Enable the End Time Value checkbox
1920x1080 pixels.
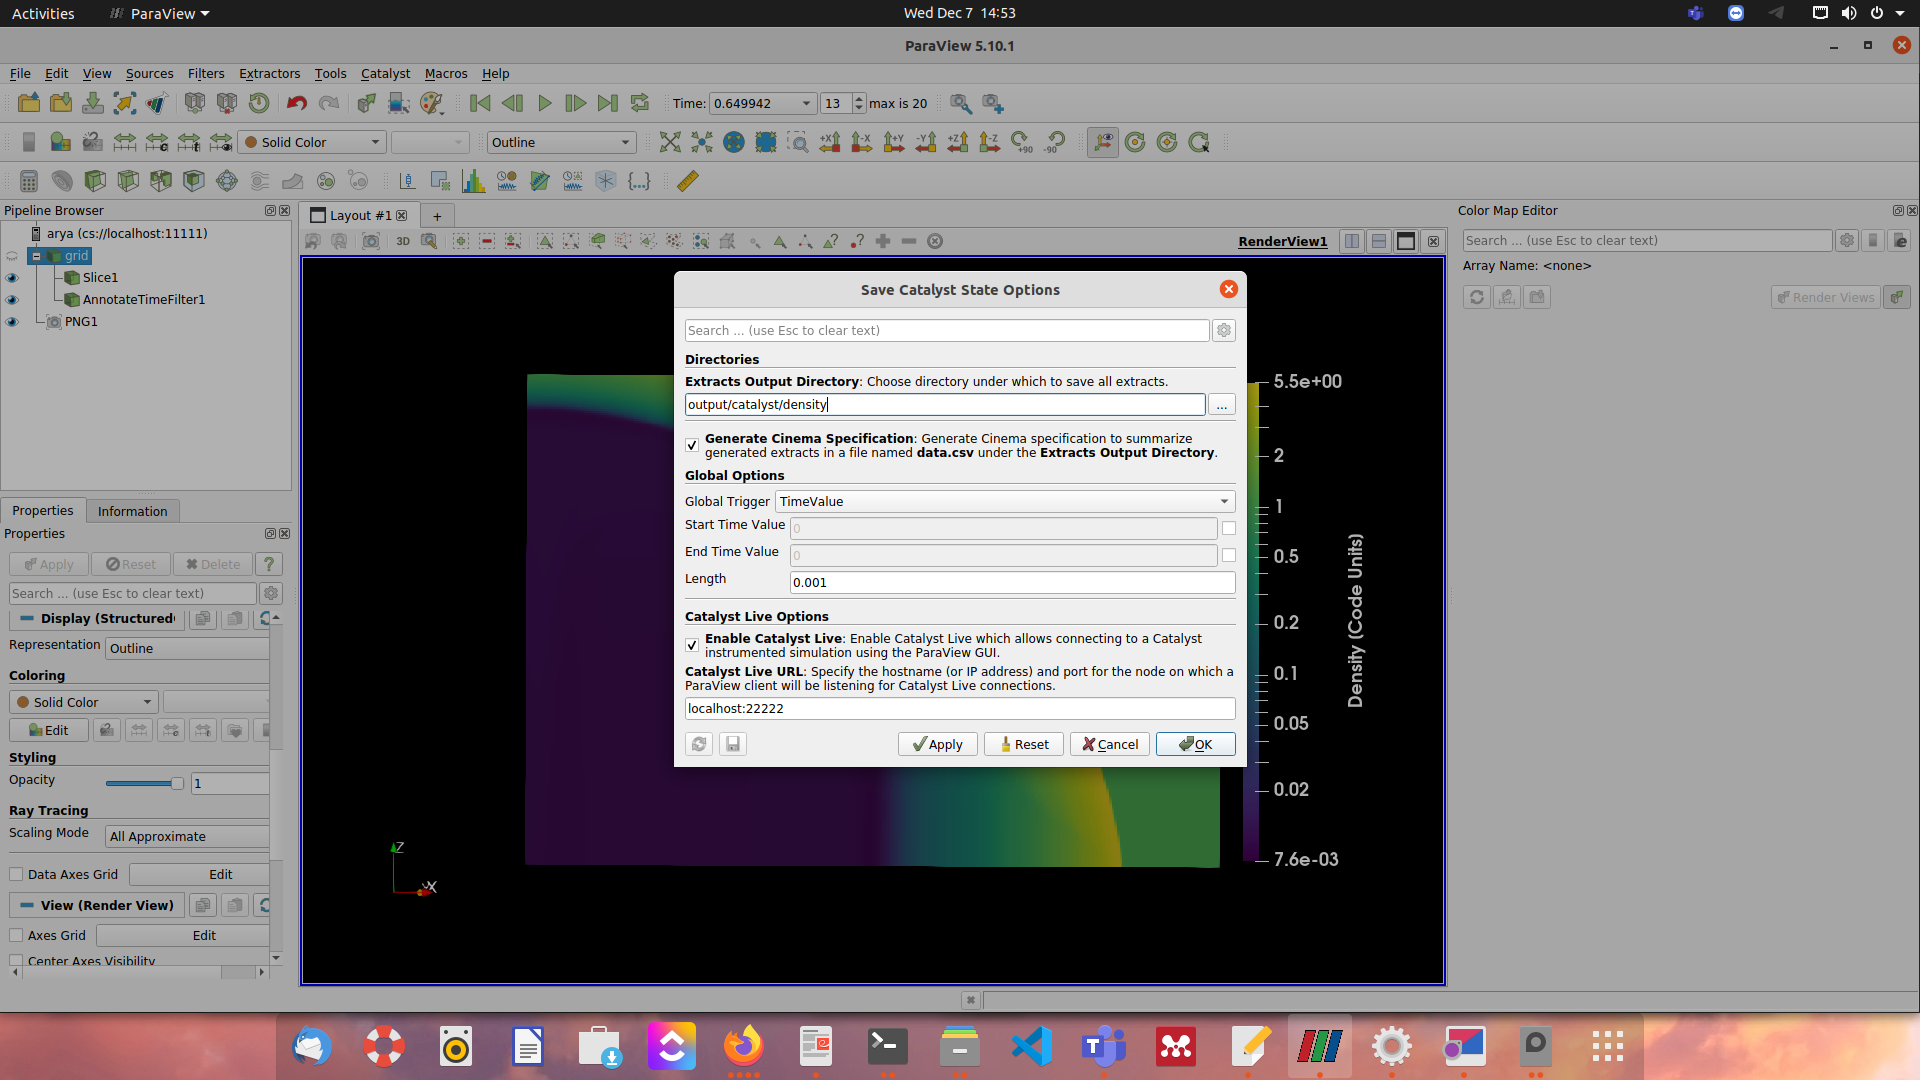tap(1229, 555)
